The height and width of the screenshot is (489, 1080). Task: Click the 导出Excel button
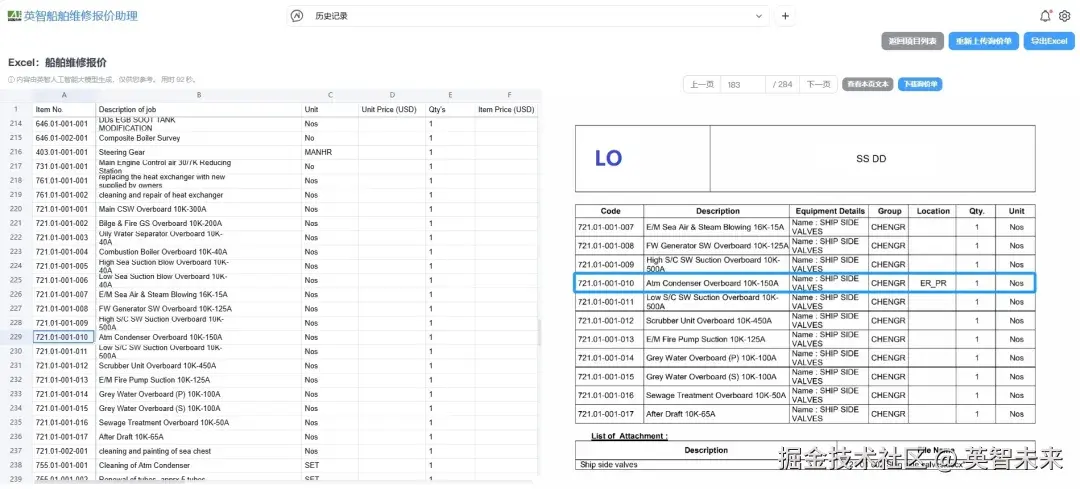coord(1048,41)
